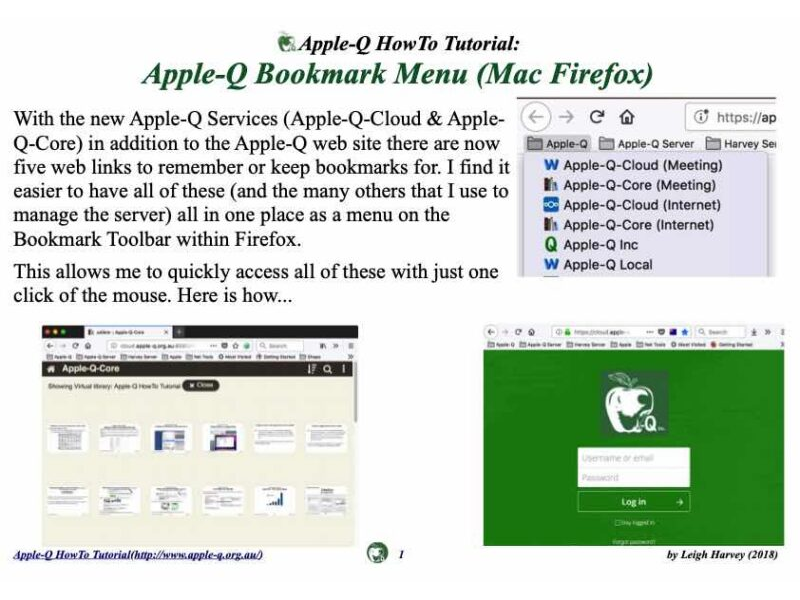Open the Harvey Server bookmark folder
Screen dimensions: 800x600
(x=740, y=144)
